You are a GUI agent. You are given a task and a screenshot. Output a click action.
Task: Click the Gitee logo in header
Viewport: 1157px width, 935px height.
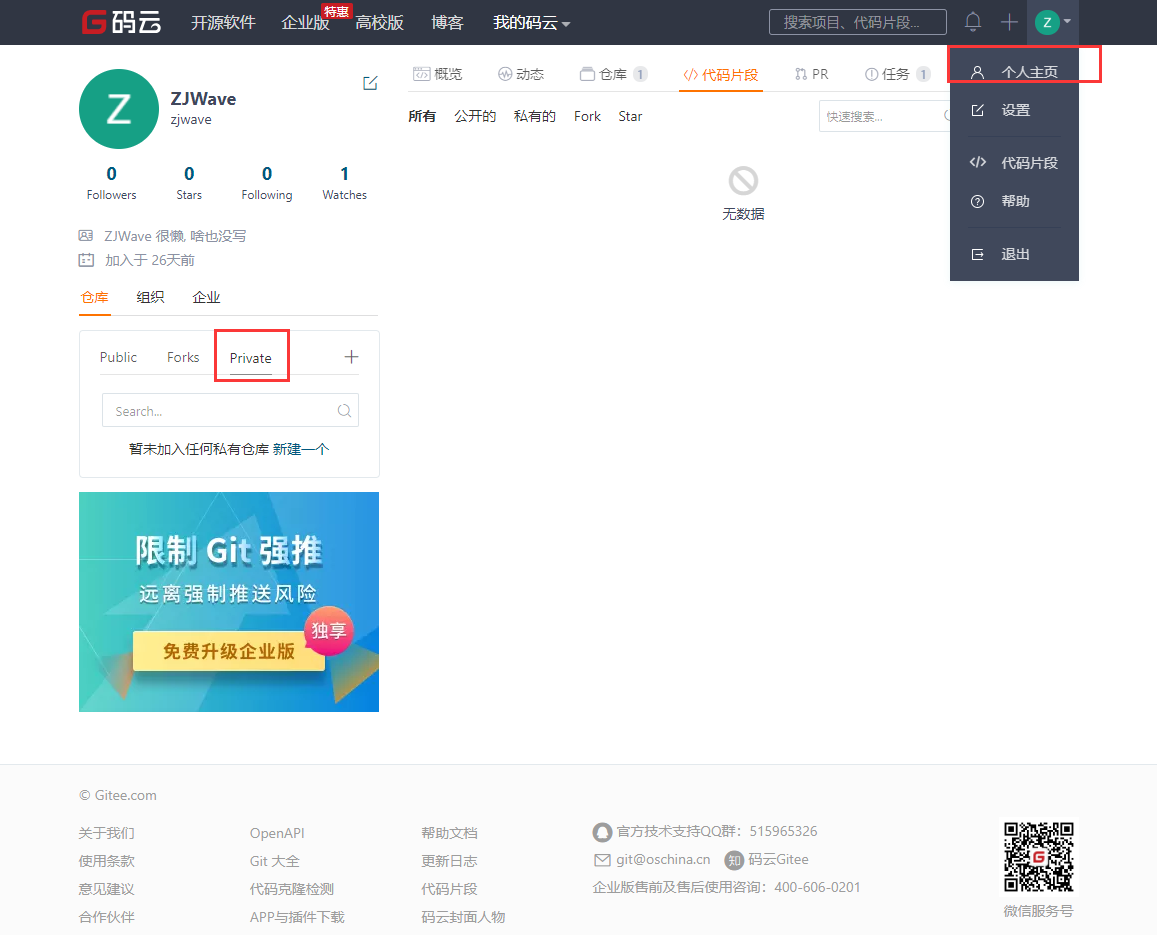coord(124,22)
